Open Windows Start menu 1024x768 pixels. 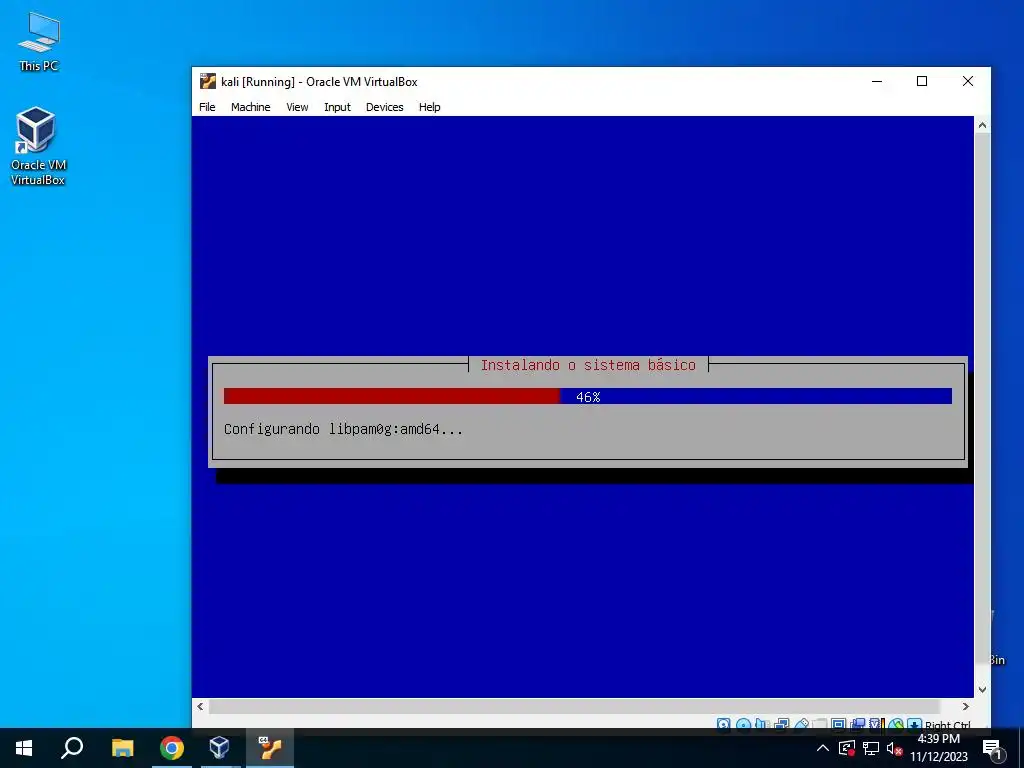(24, 748)
